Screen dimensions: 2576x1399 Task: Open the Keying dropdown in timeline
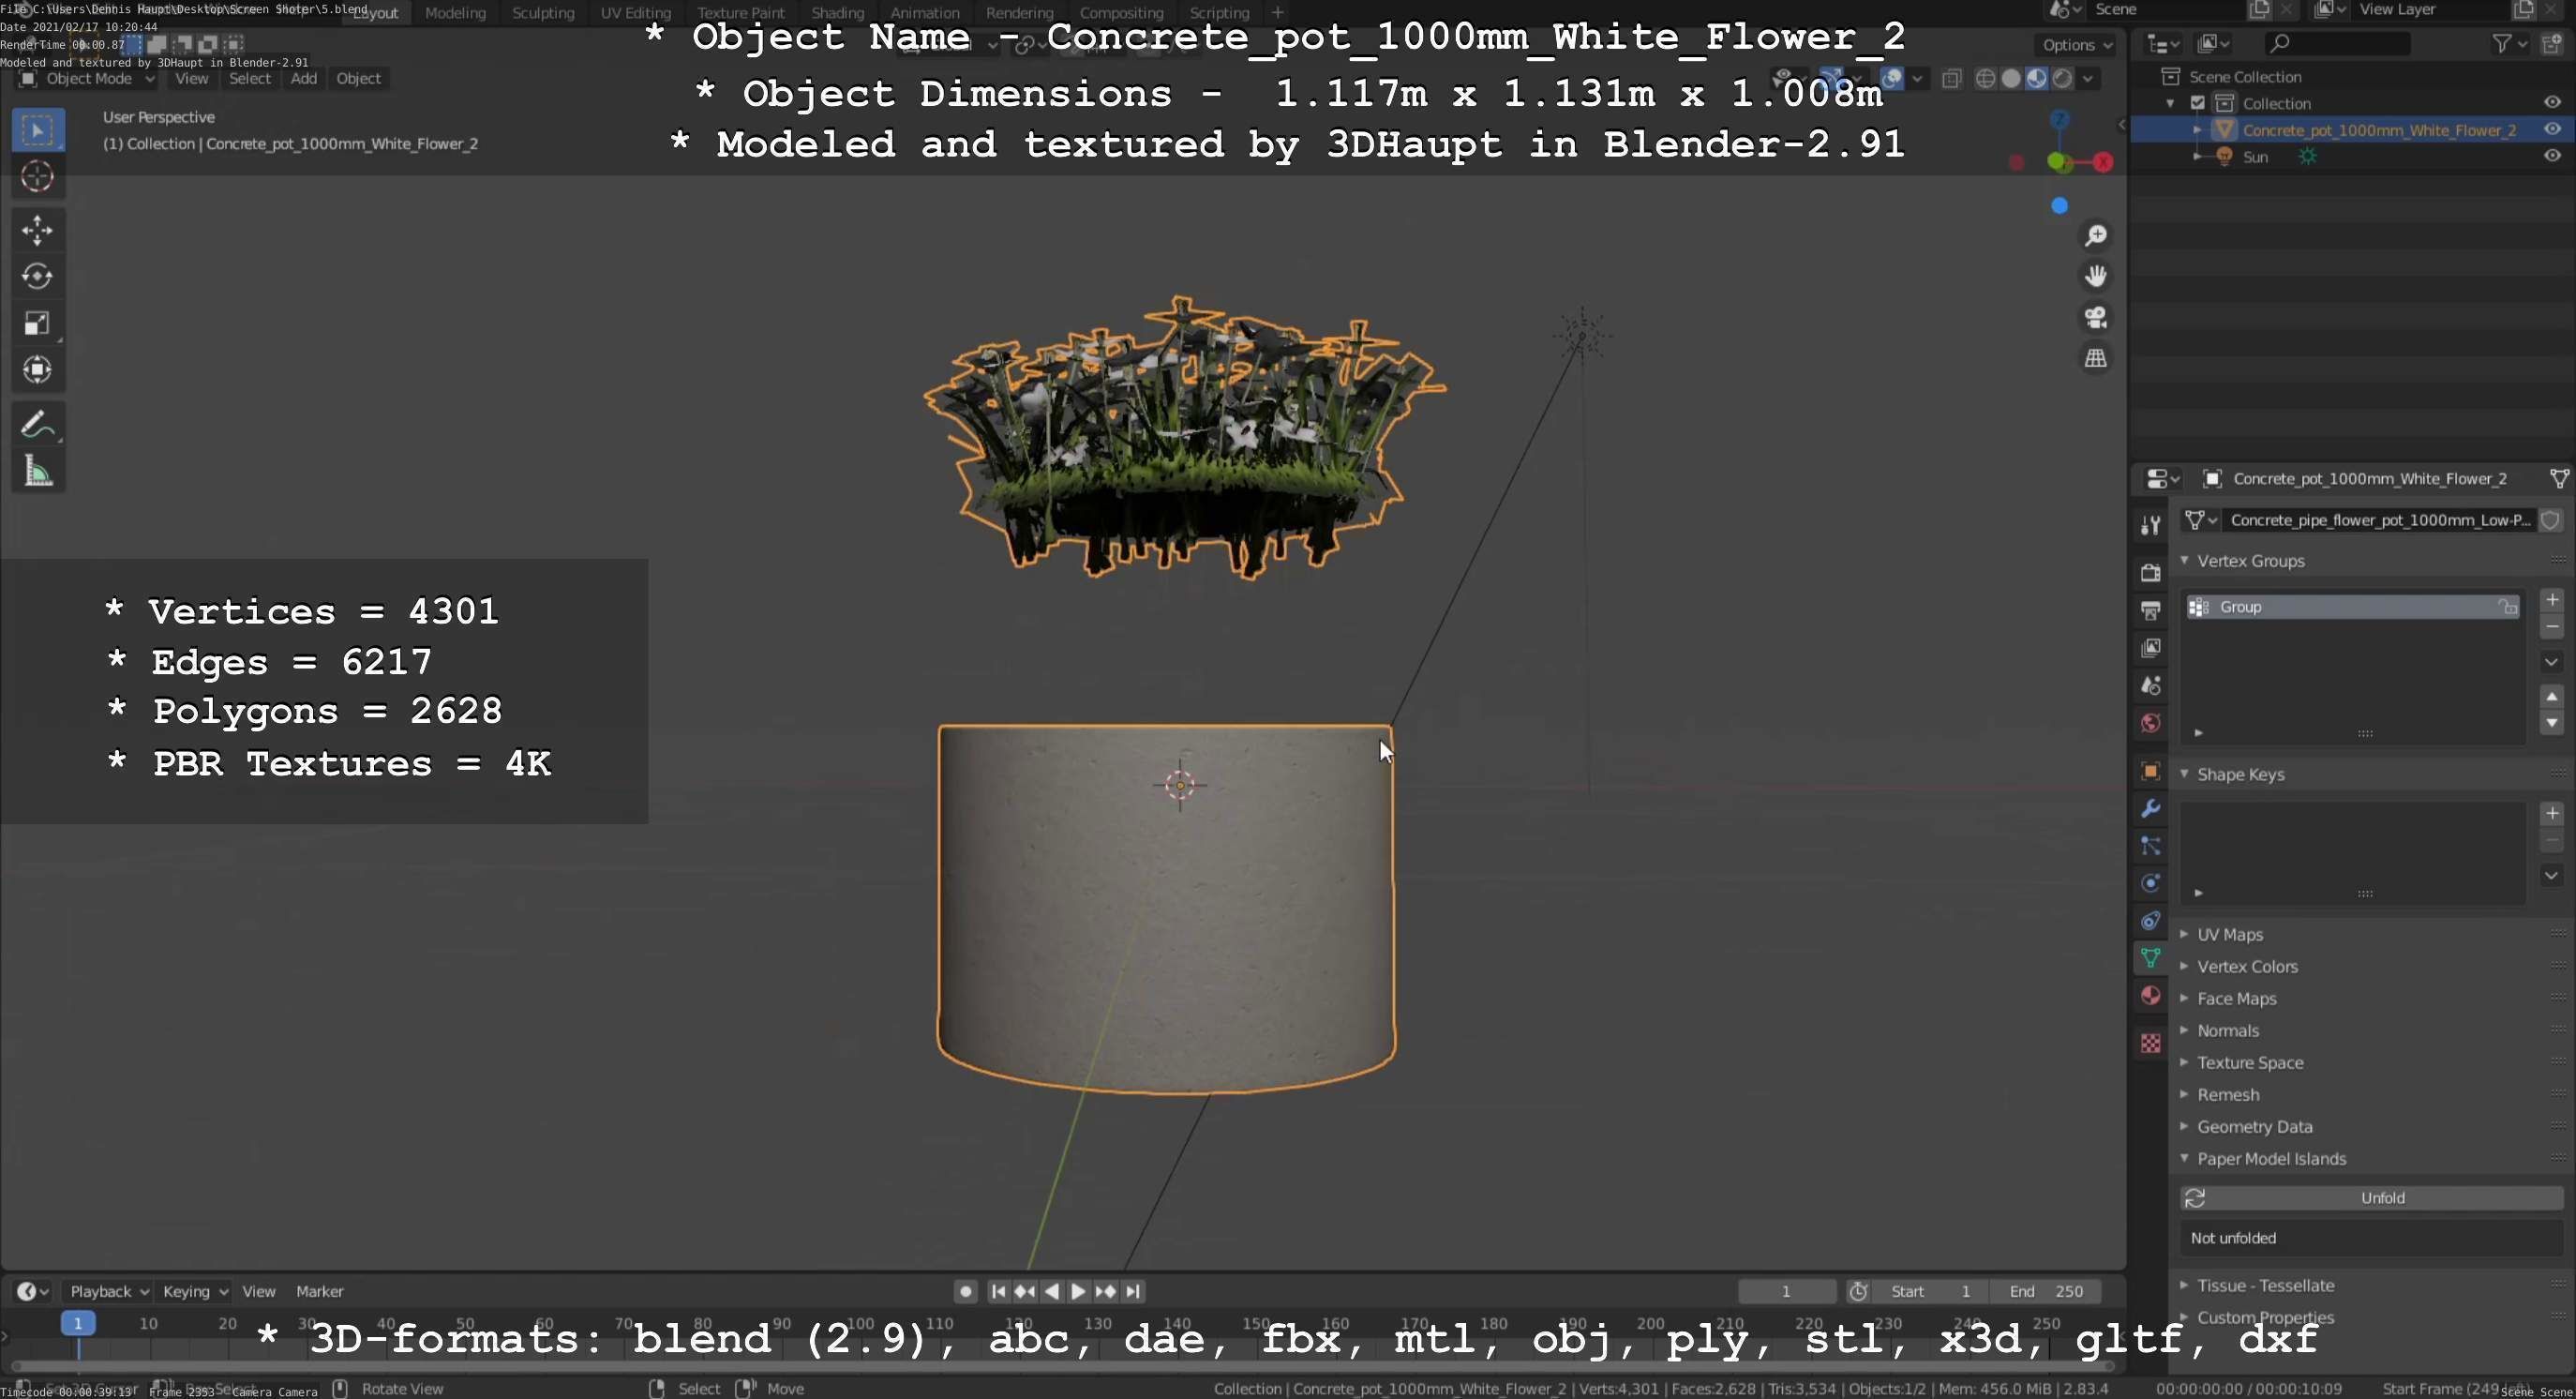(x=195, y=1291)
